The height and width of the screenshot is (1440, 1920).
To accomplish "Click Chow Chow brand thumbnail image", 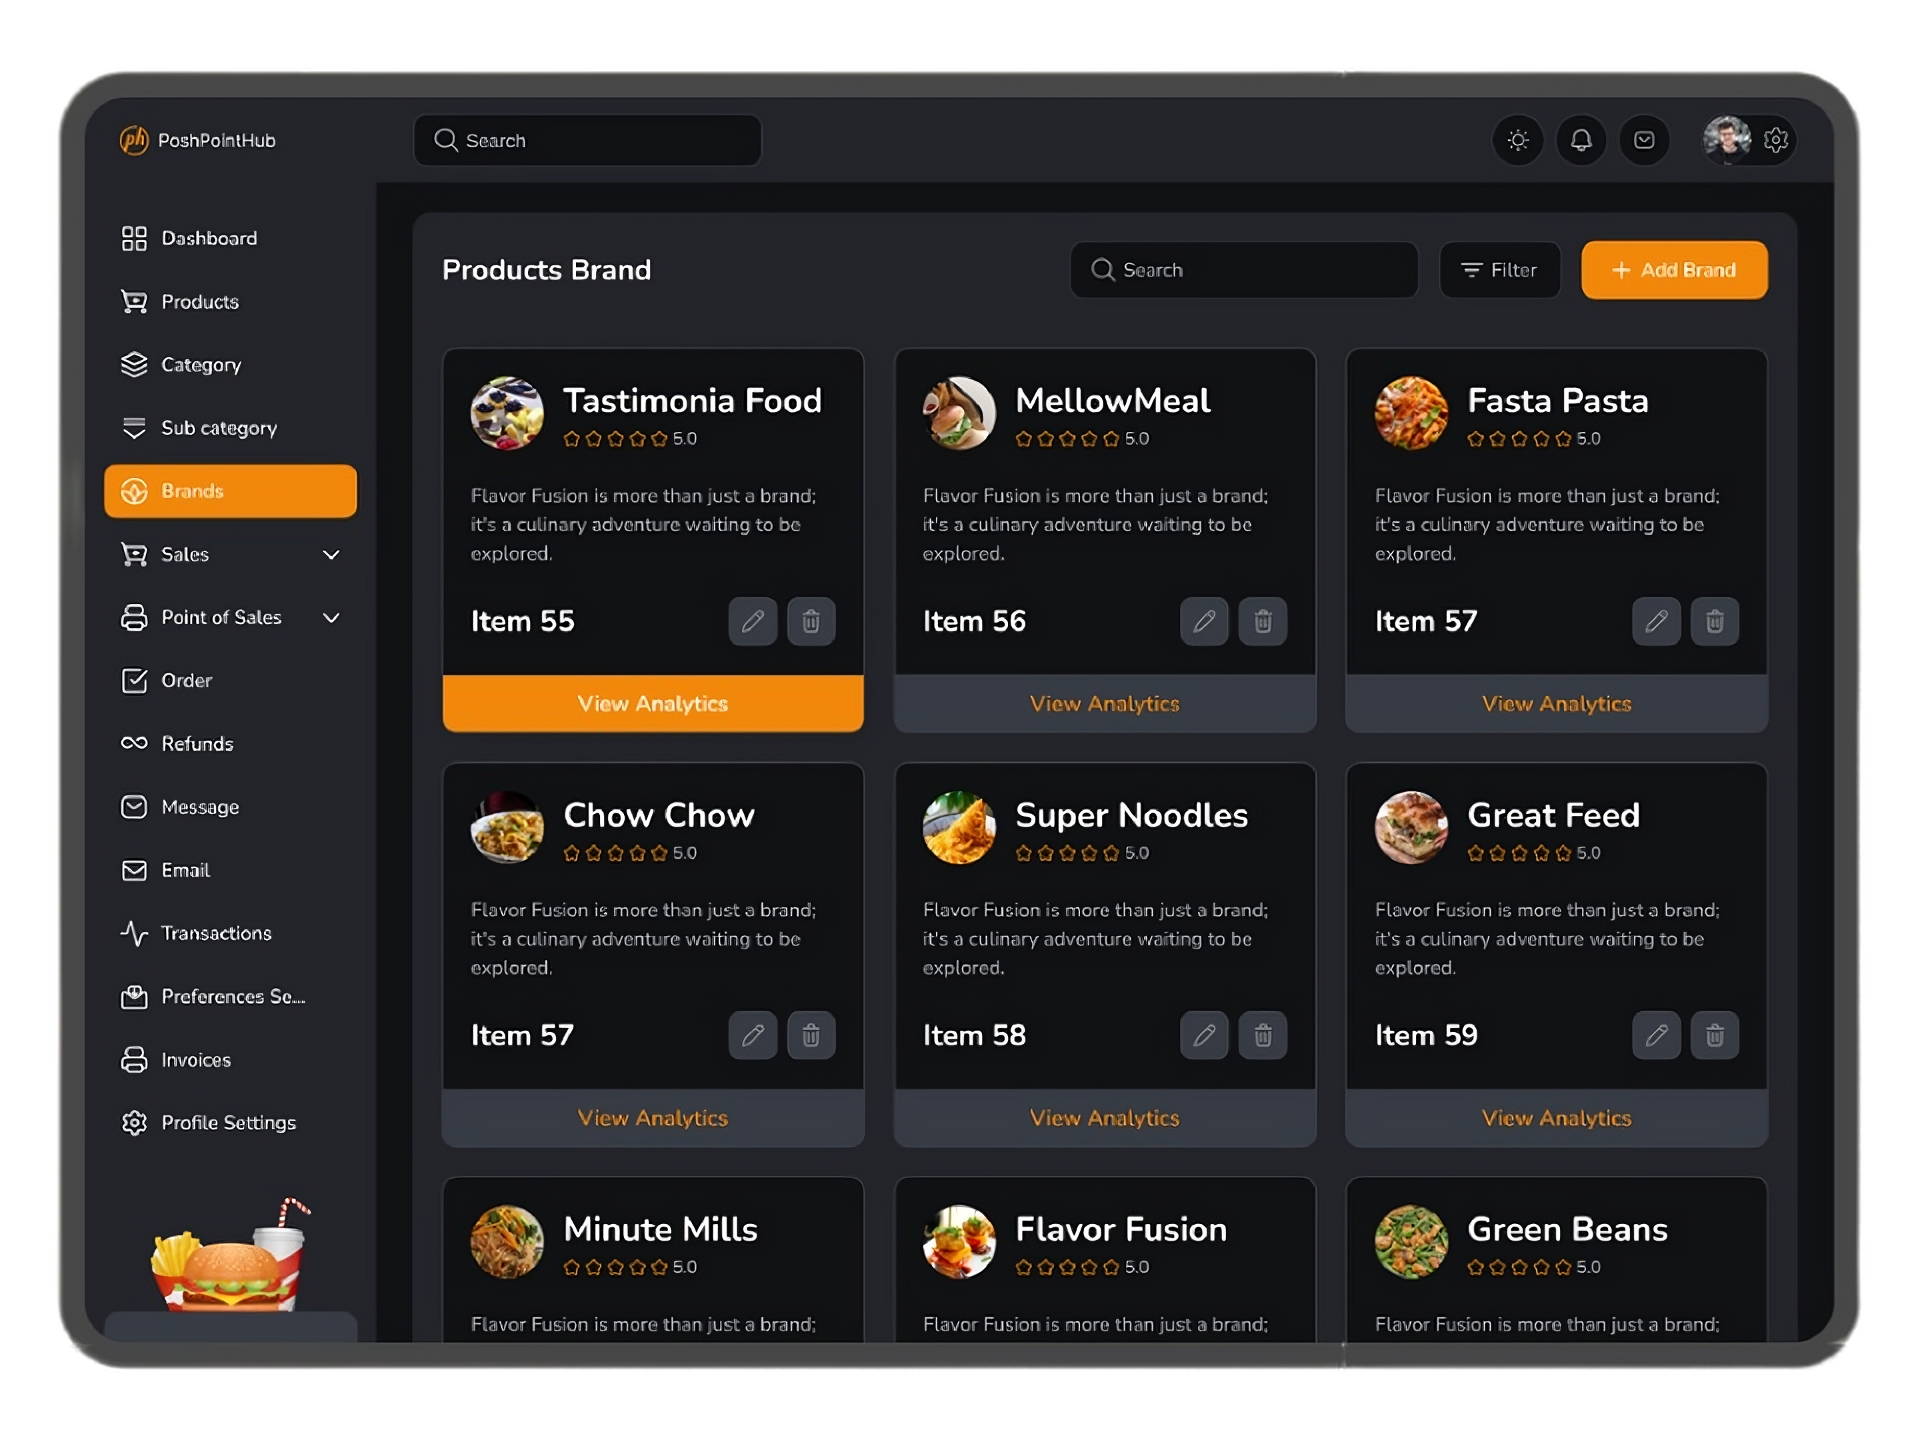I will click(507, 827).
